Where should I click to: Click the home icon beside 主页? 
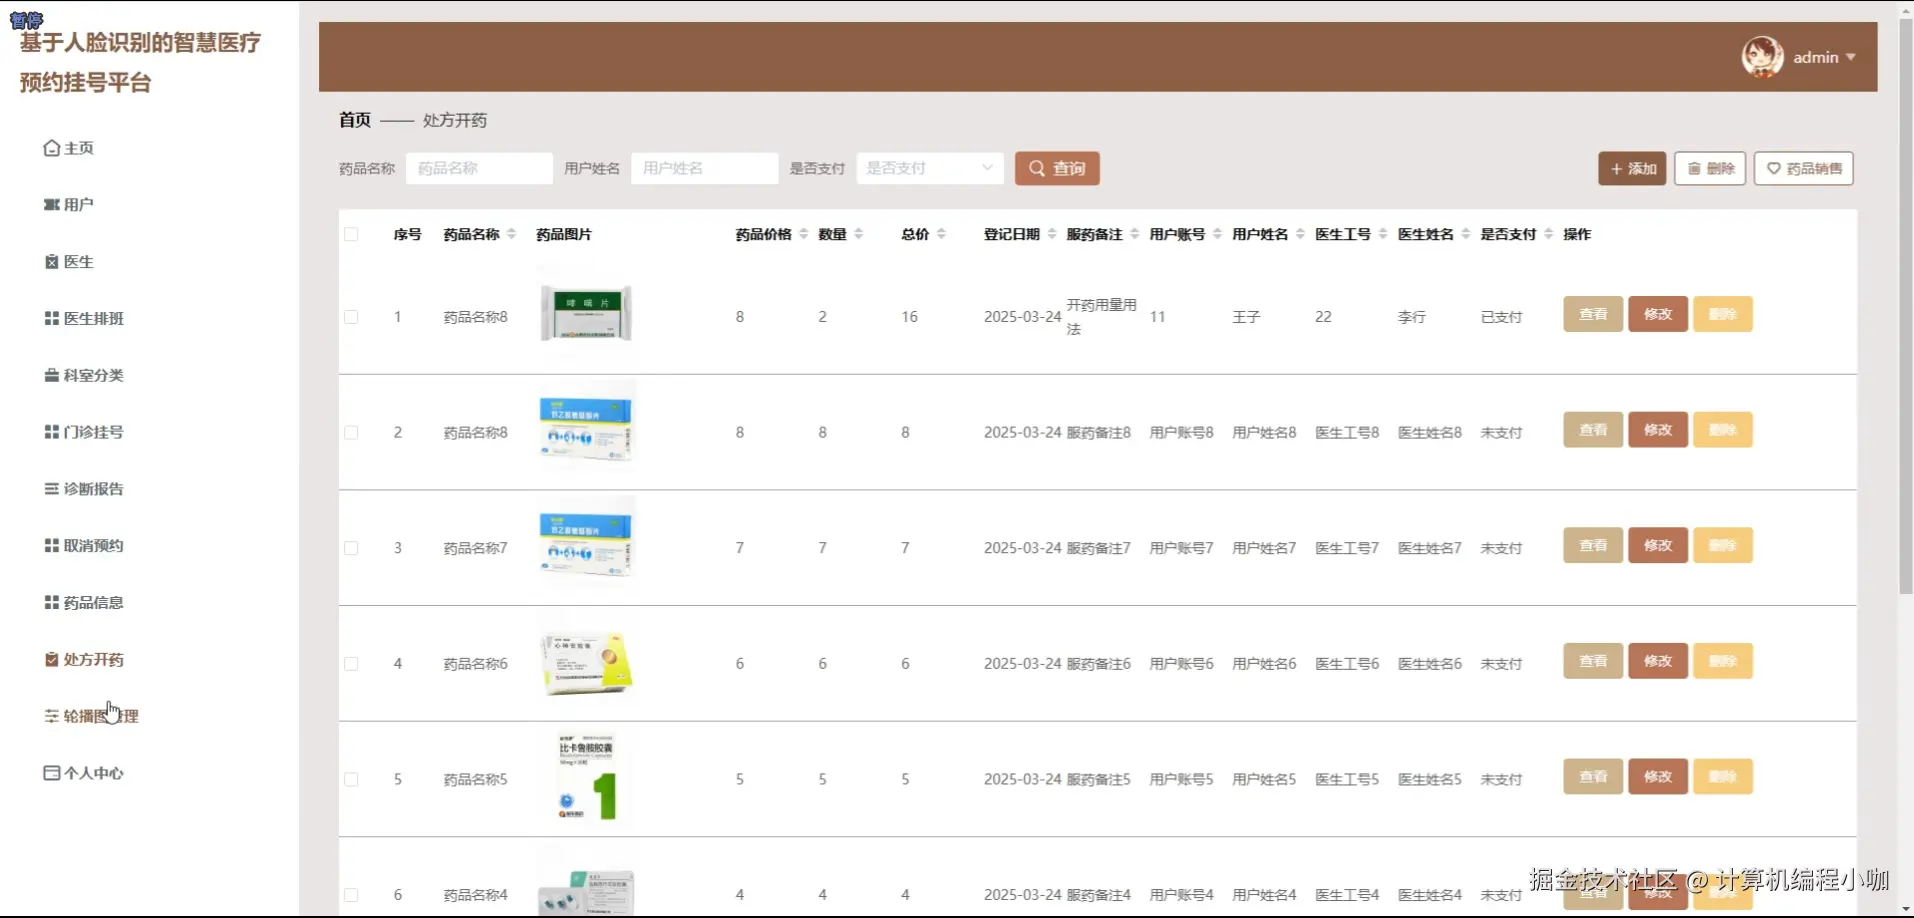(x=51, y=148)
